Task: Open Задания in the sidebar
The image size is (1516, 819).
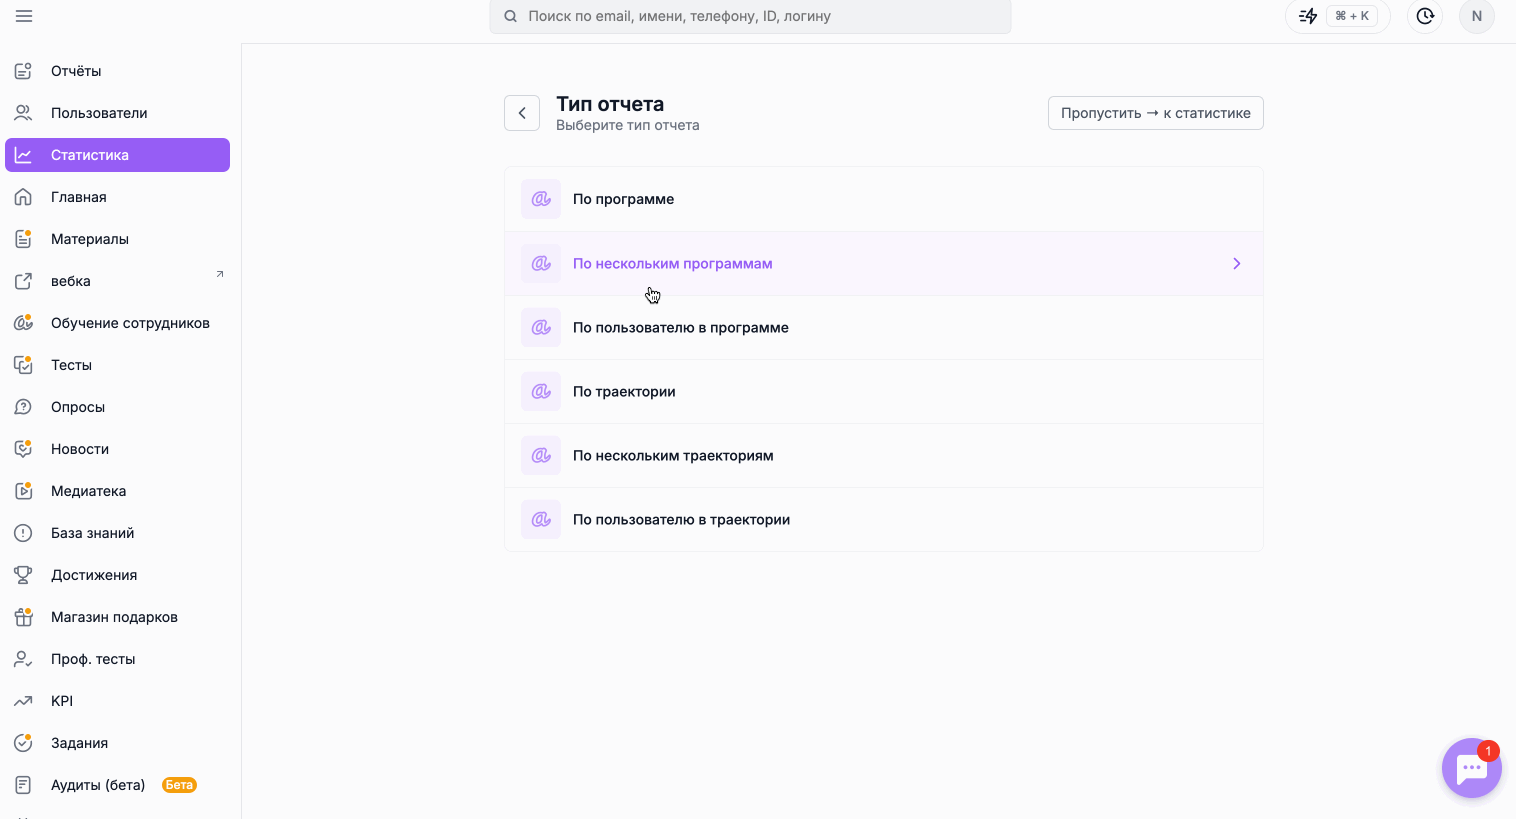Action: click(117, 743)
